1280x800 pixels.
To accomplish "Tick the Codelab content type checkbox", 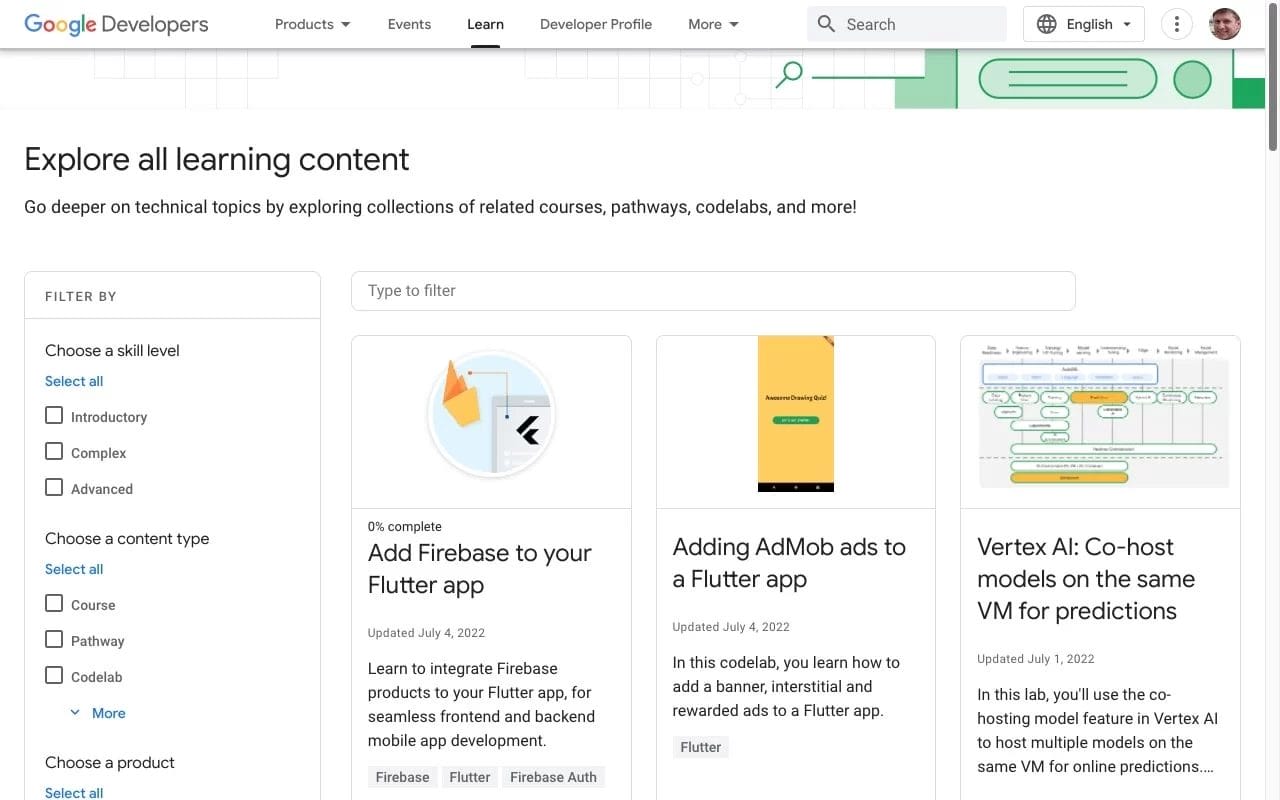I will pos(54,676).
